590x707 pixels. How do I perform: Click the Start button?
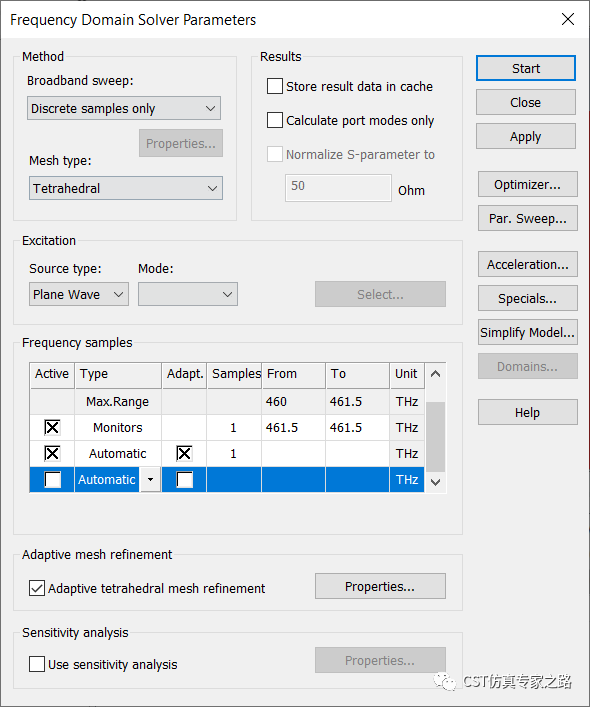click(x=526, y=68)
